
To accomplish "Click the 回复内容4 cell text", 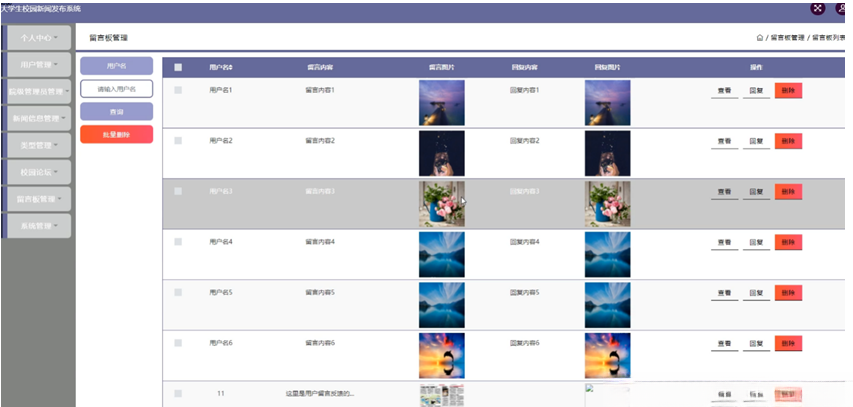I will coord(524,242).
